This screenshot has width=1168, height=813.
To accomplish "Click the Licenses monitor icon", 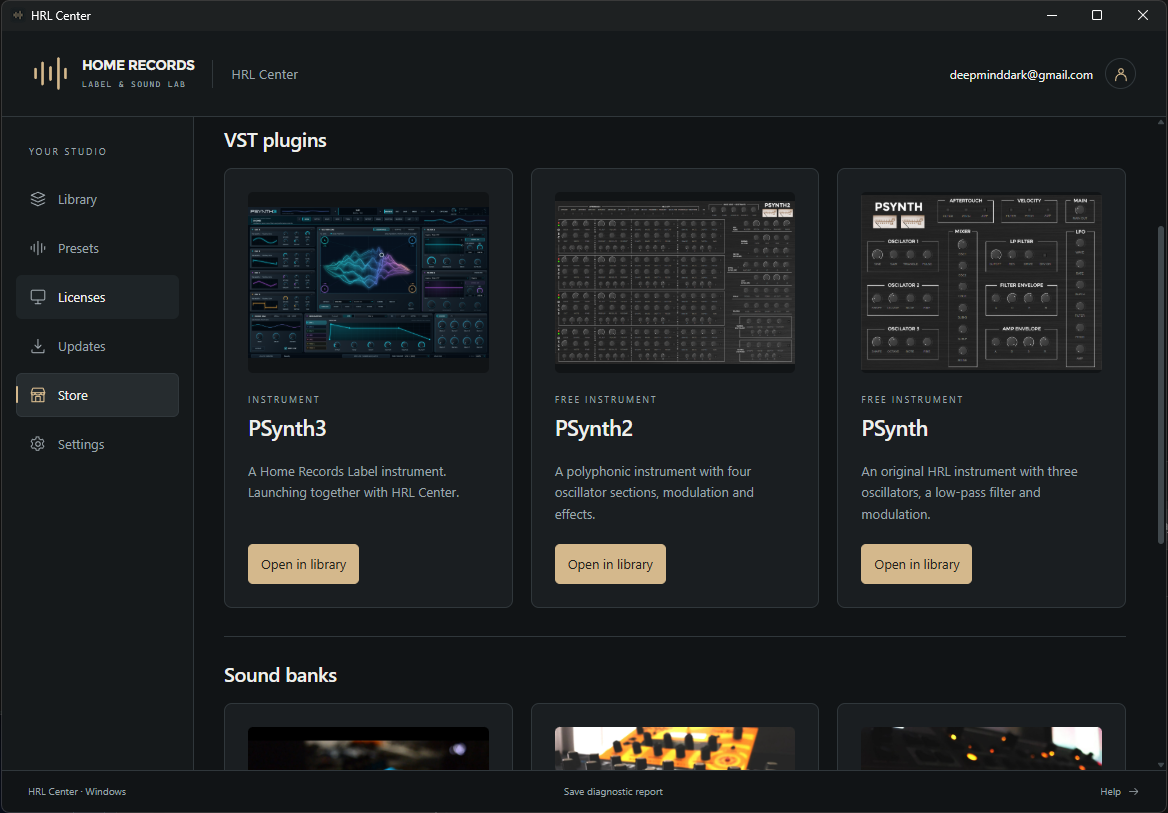I will tap(37, 297).
